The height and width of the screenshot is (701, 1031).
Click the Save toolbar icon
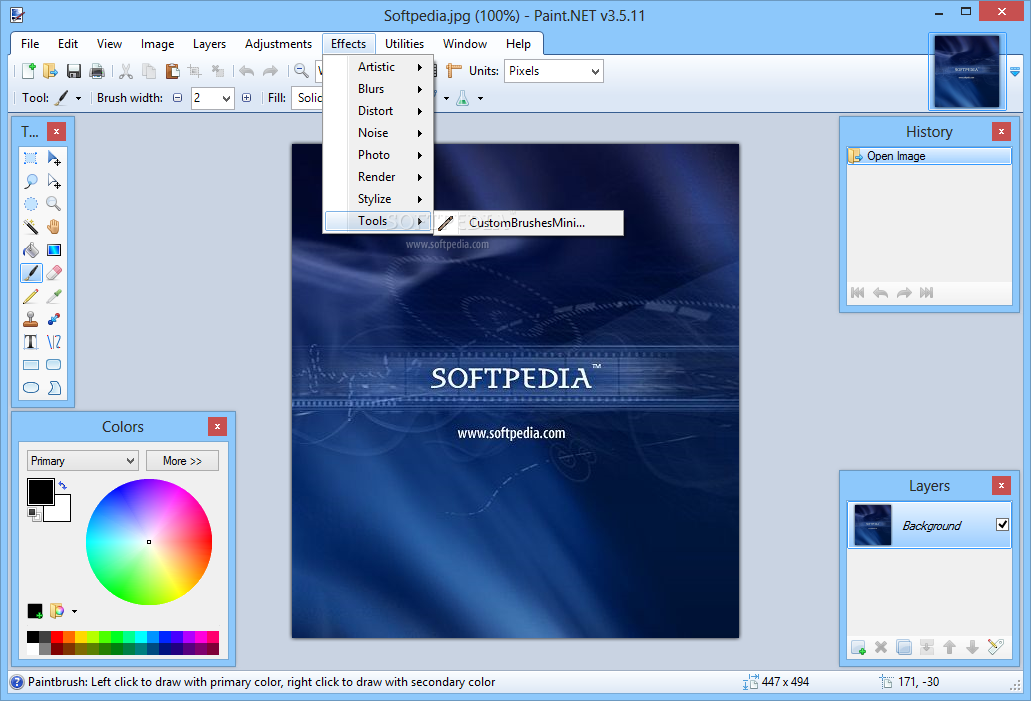coord(74,71)
